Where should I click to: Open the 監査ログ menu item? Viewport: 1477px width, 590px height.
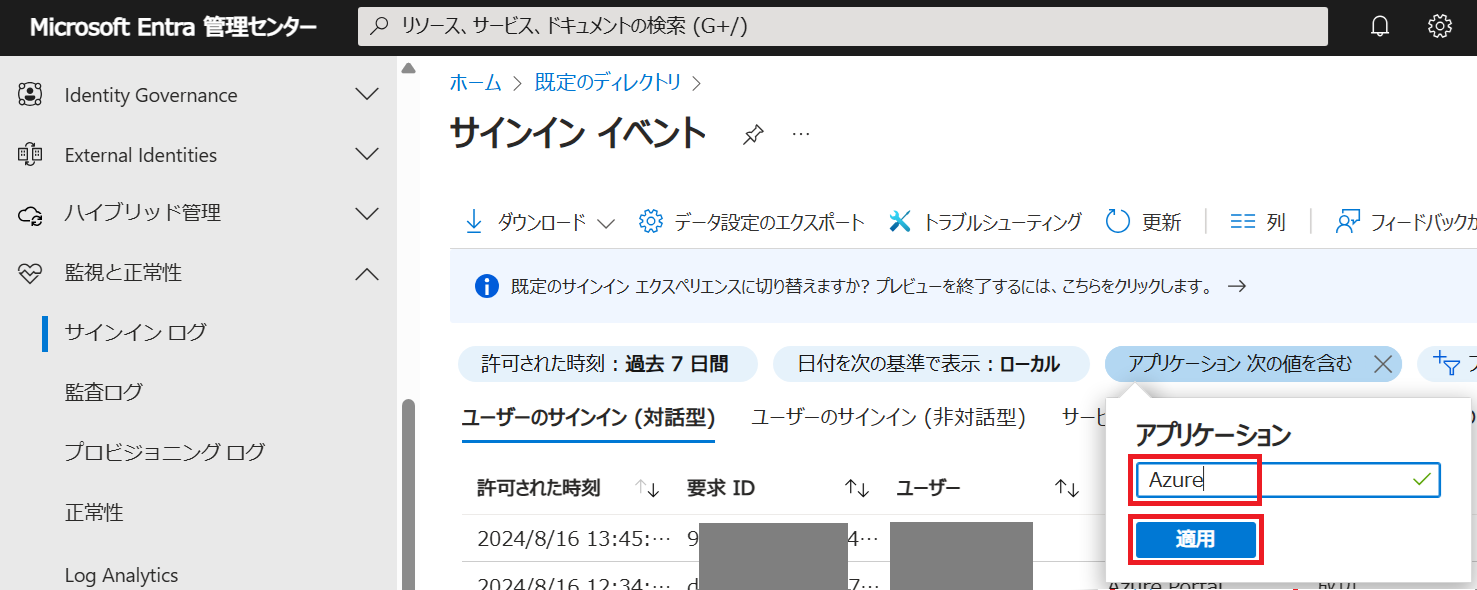104,393
